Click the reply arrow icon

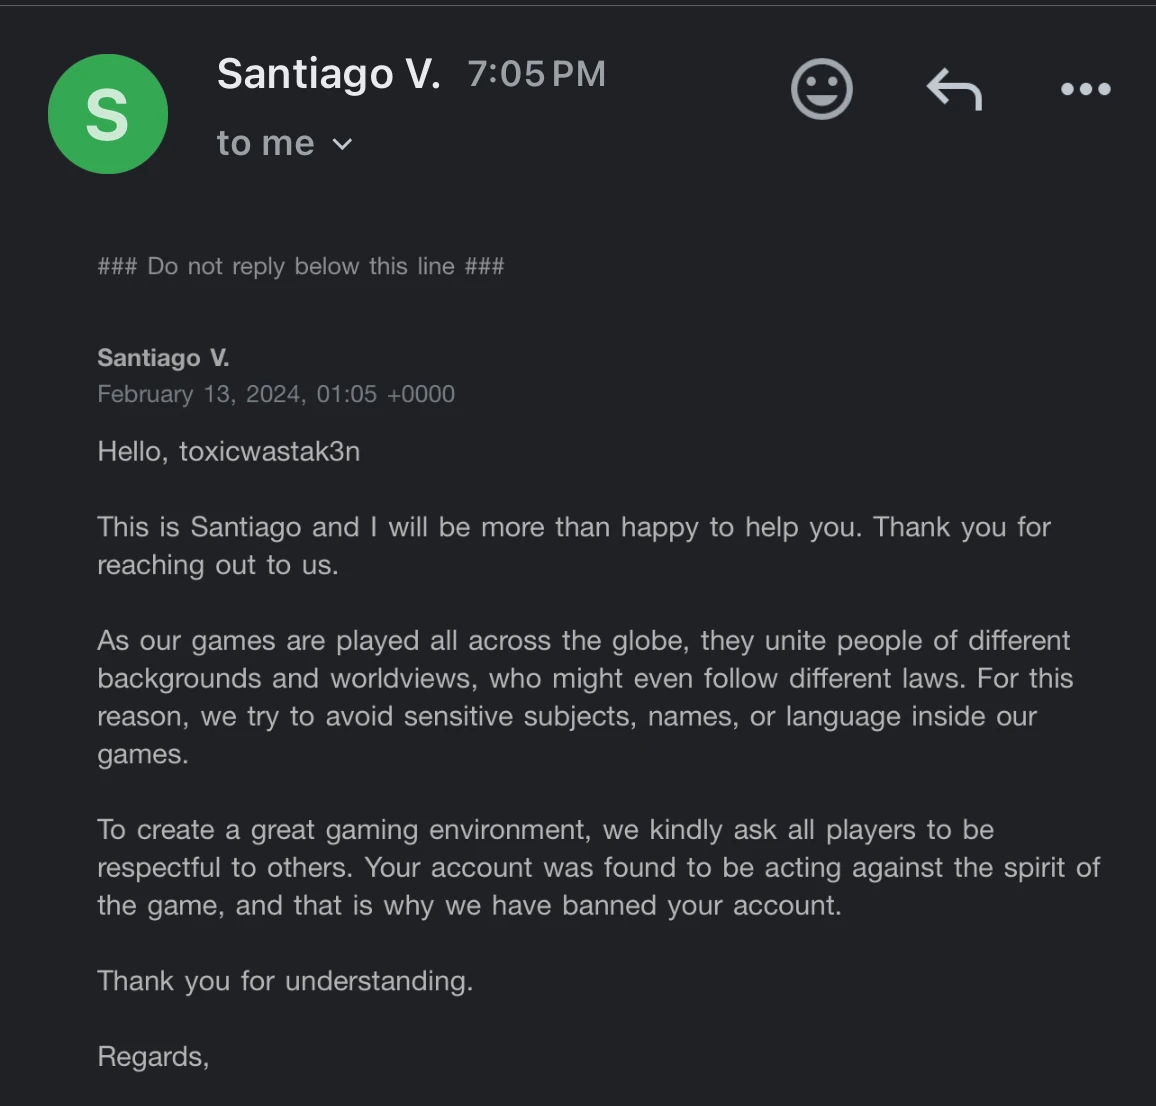[954, 90]
